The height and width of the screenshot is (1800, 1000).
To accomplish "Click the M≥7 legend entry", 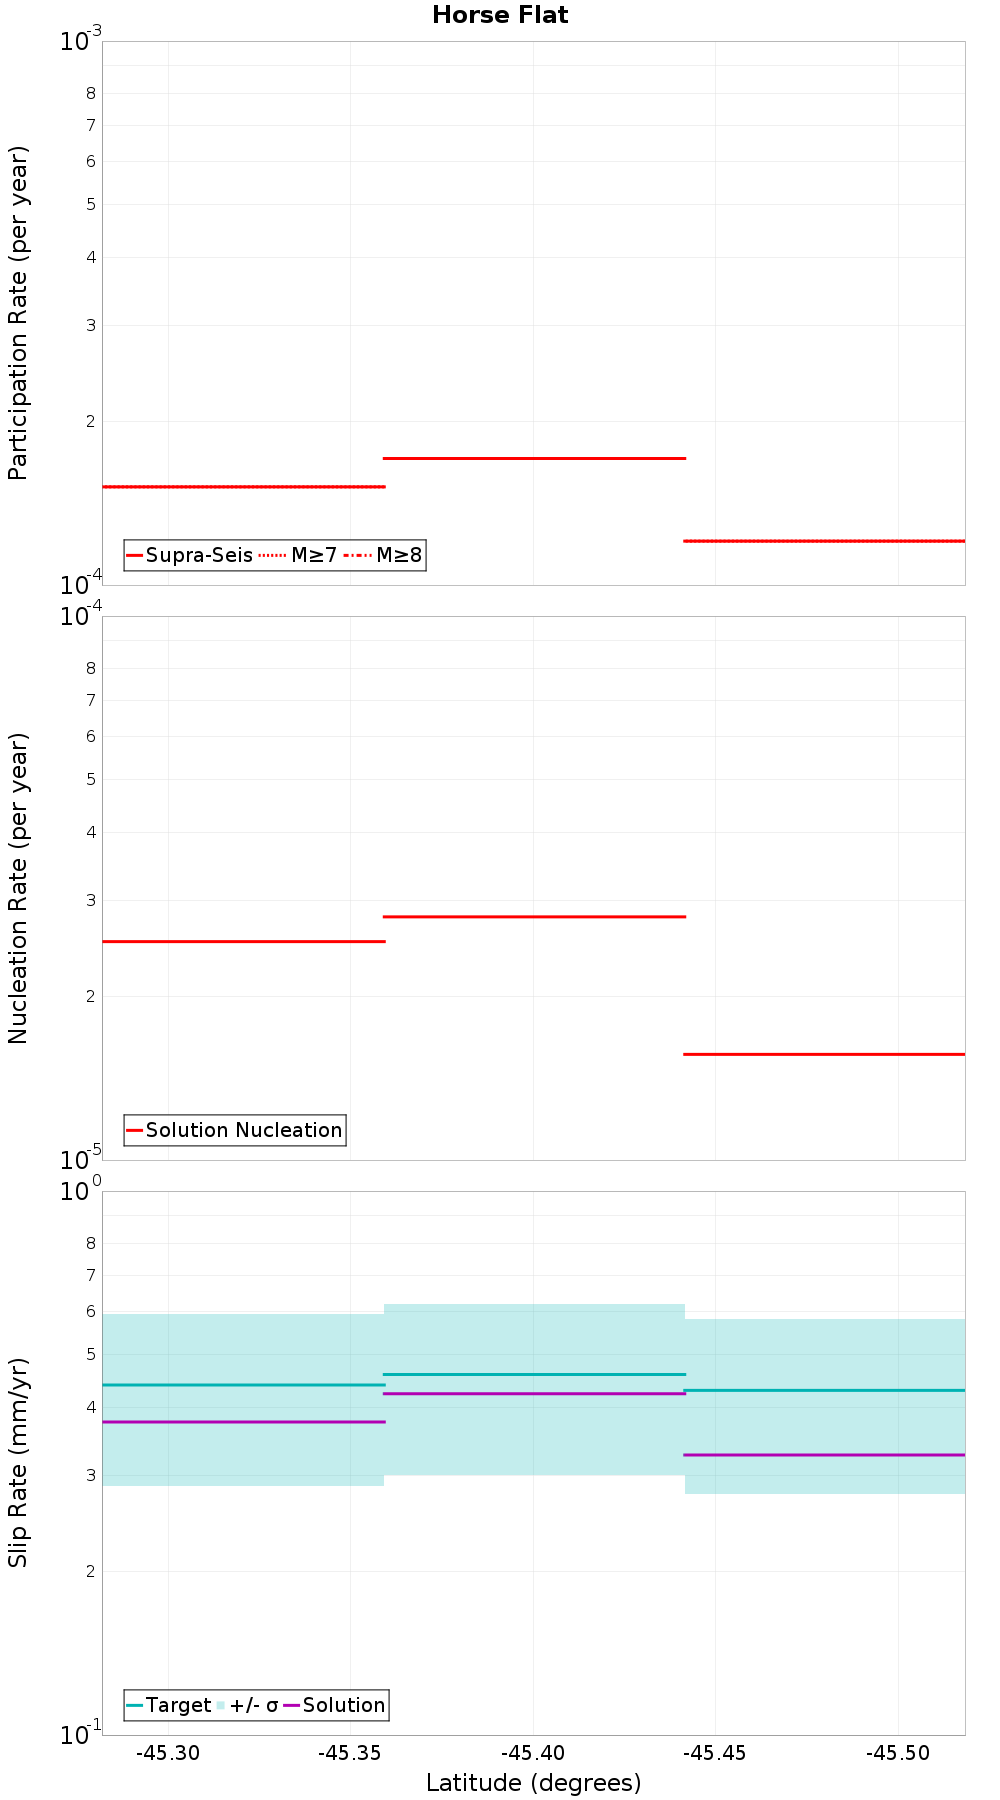I will point(298,555).
